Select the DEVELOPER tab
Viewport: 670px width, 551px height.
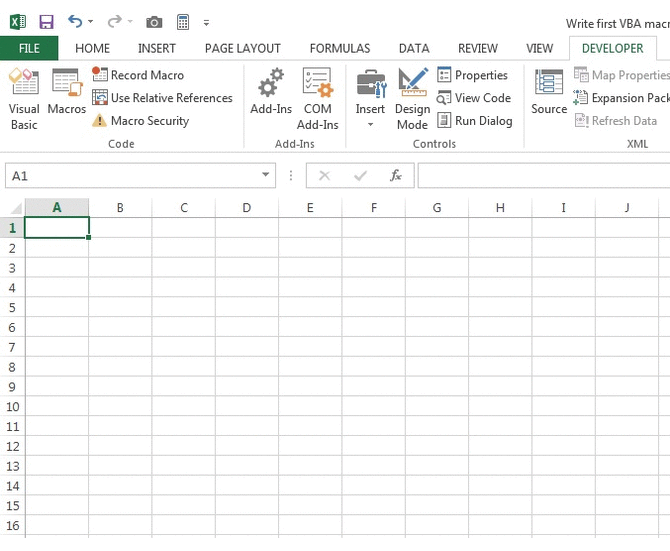pyautogui.click(x=612, y=48)
